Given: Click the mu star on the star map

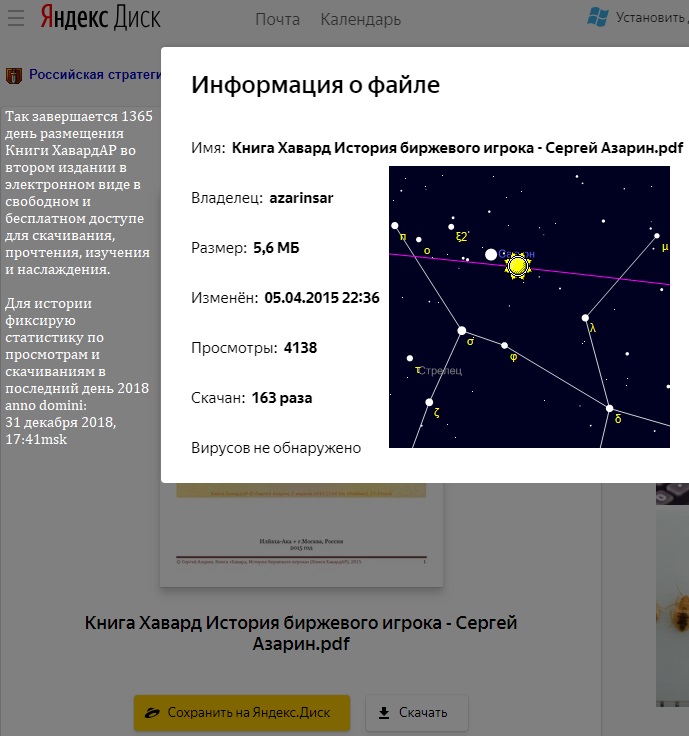Looking at the screenshot, I should point(656,238).
